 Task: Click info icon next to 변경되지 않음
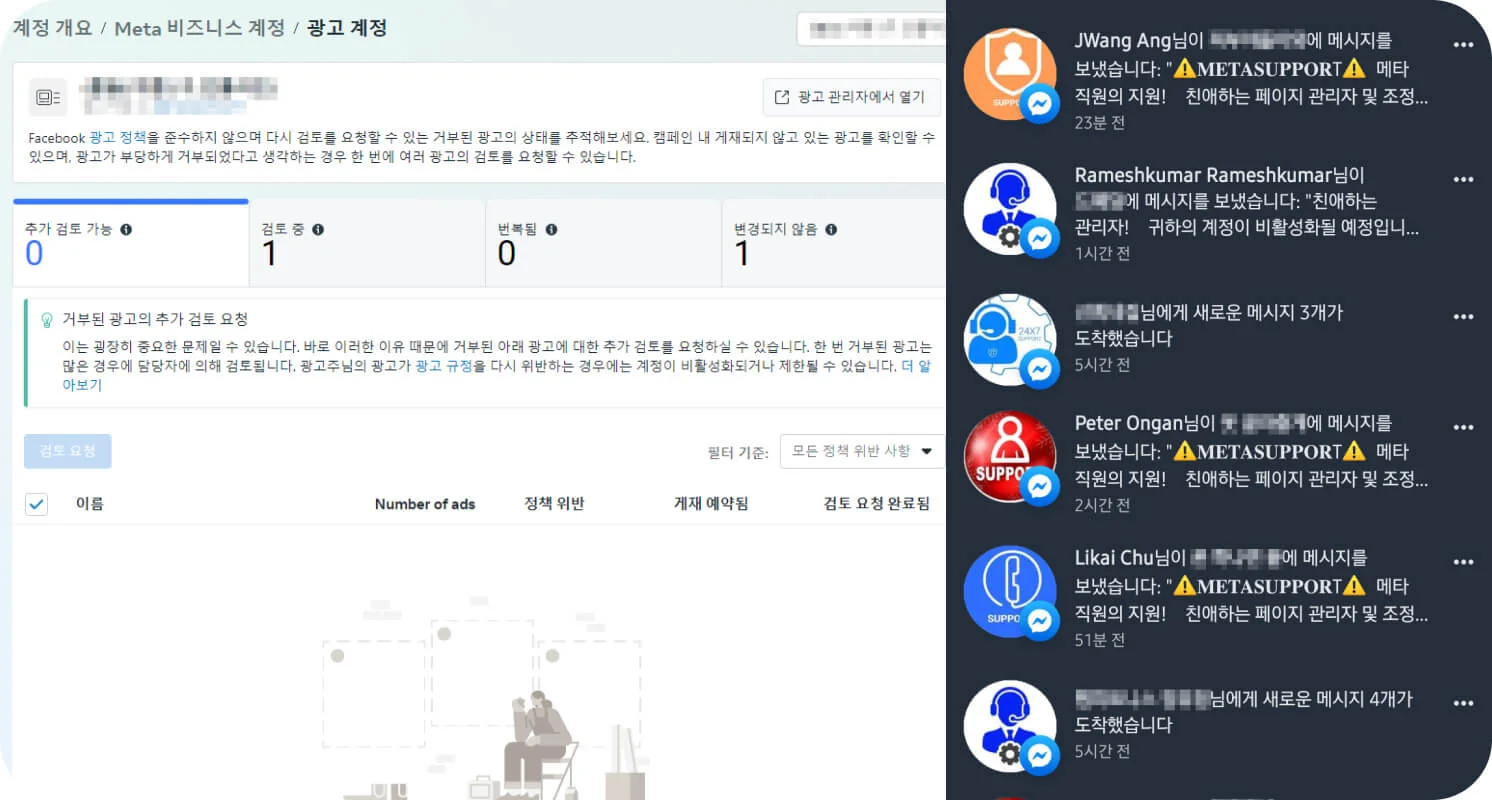point(831,229)
